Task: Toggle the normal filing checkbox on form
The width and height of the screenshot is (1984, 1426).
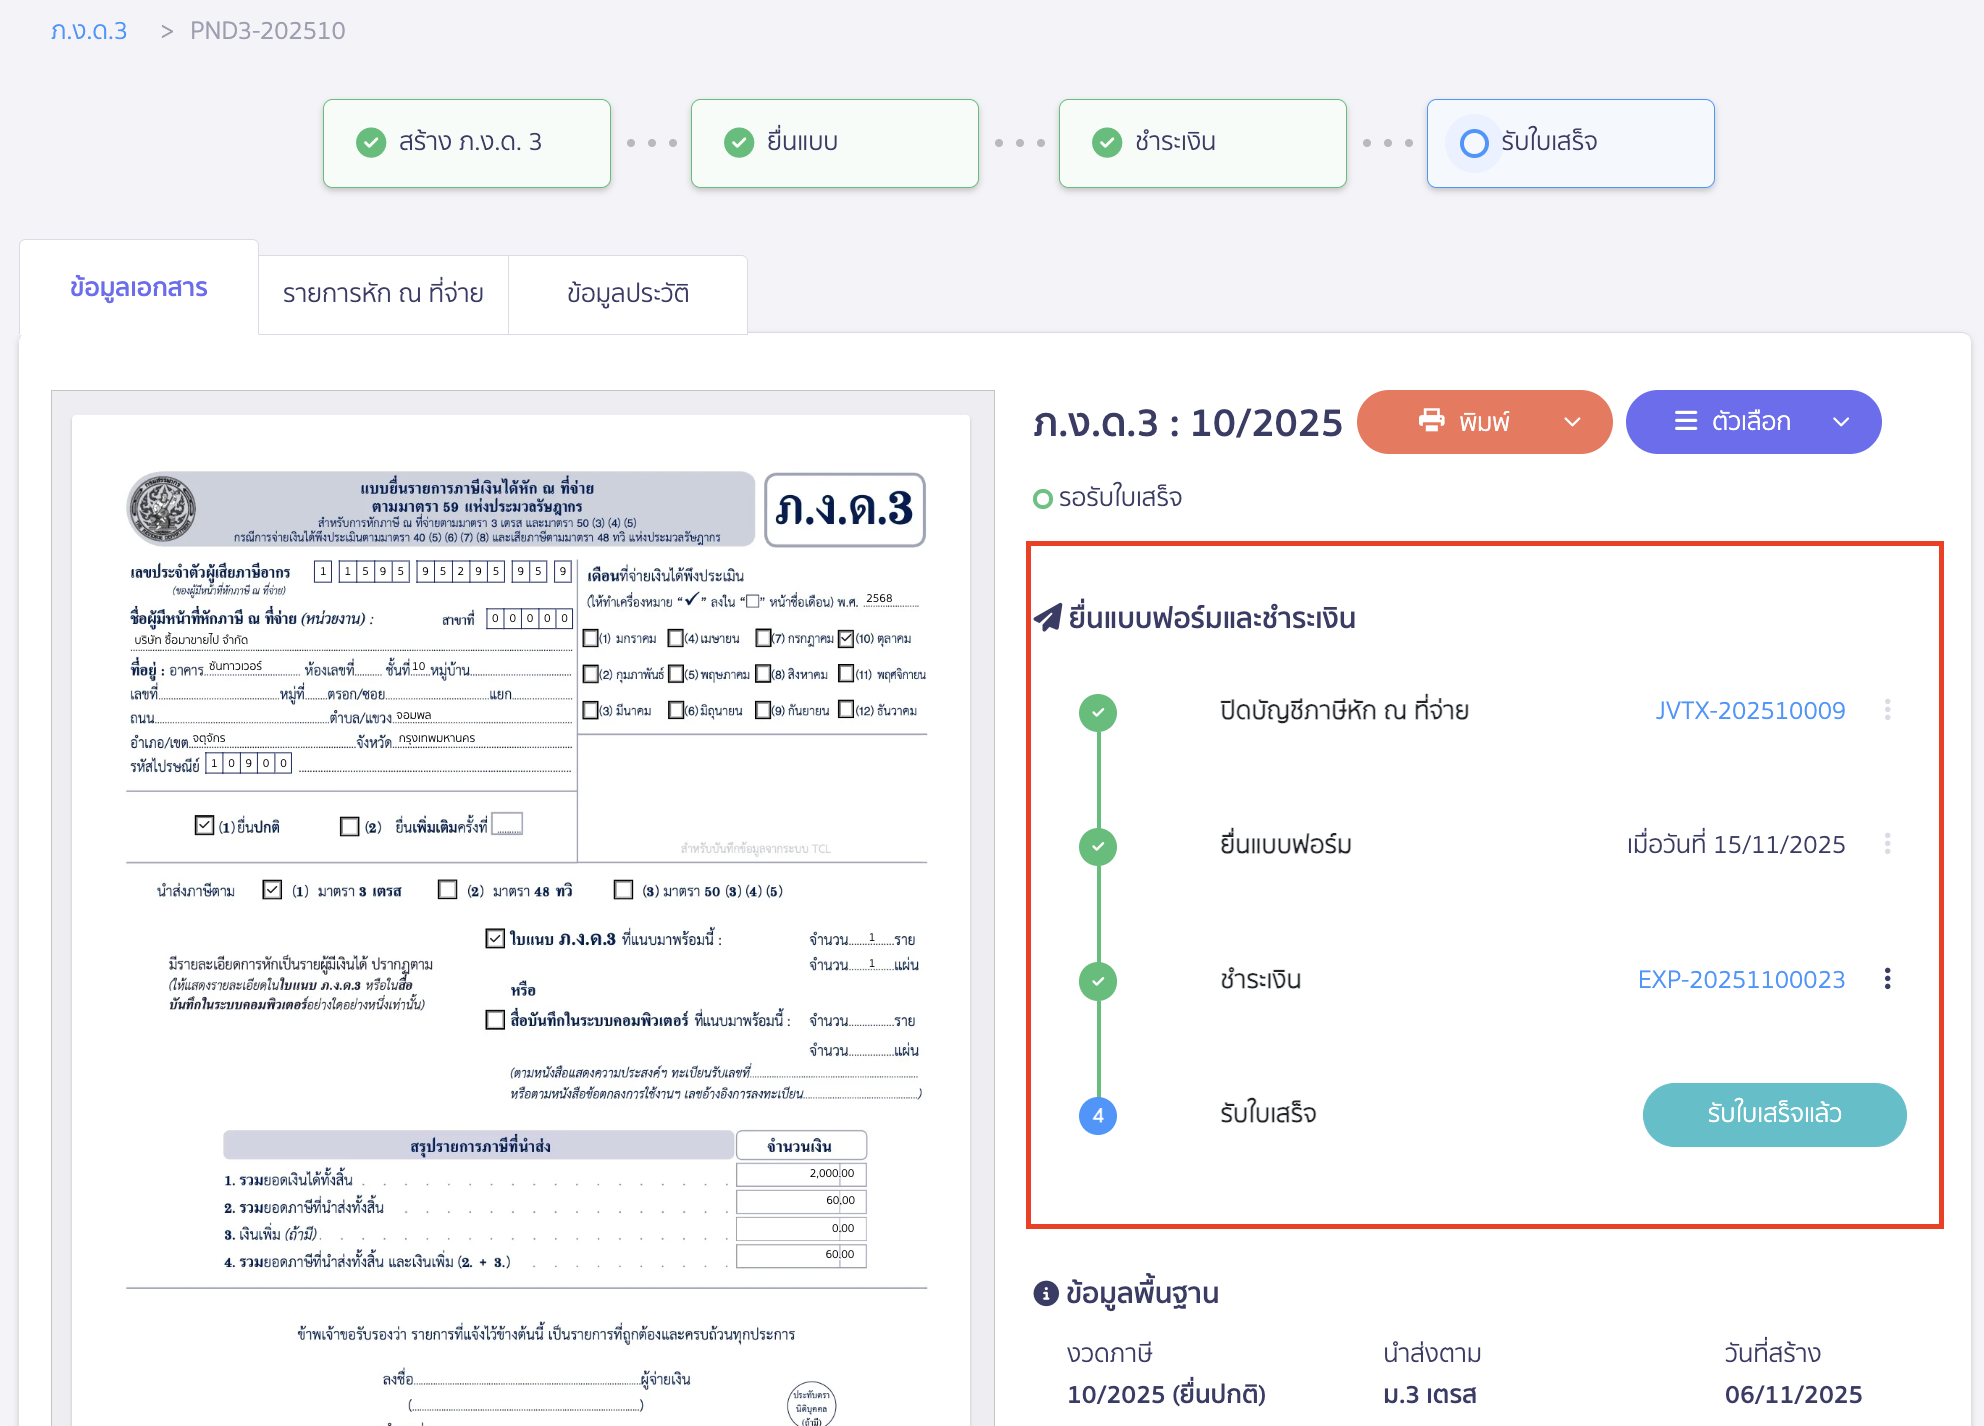Action: click(205, 825)
